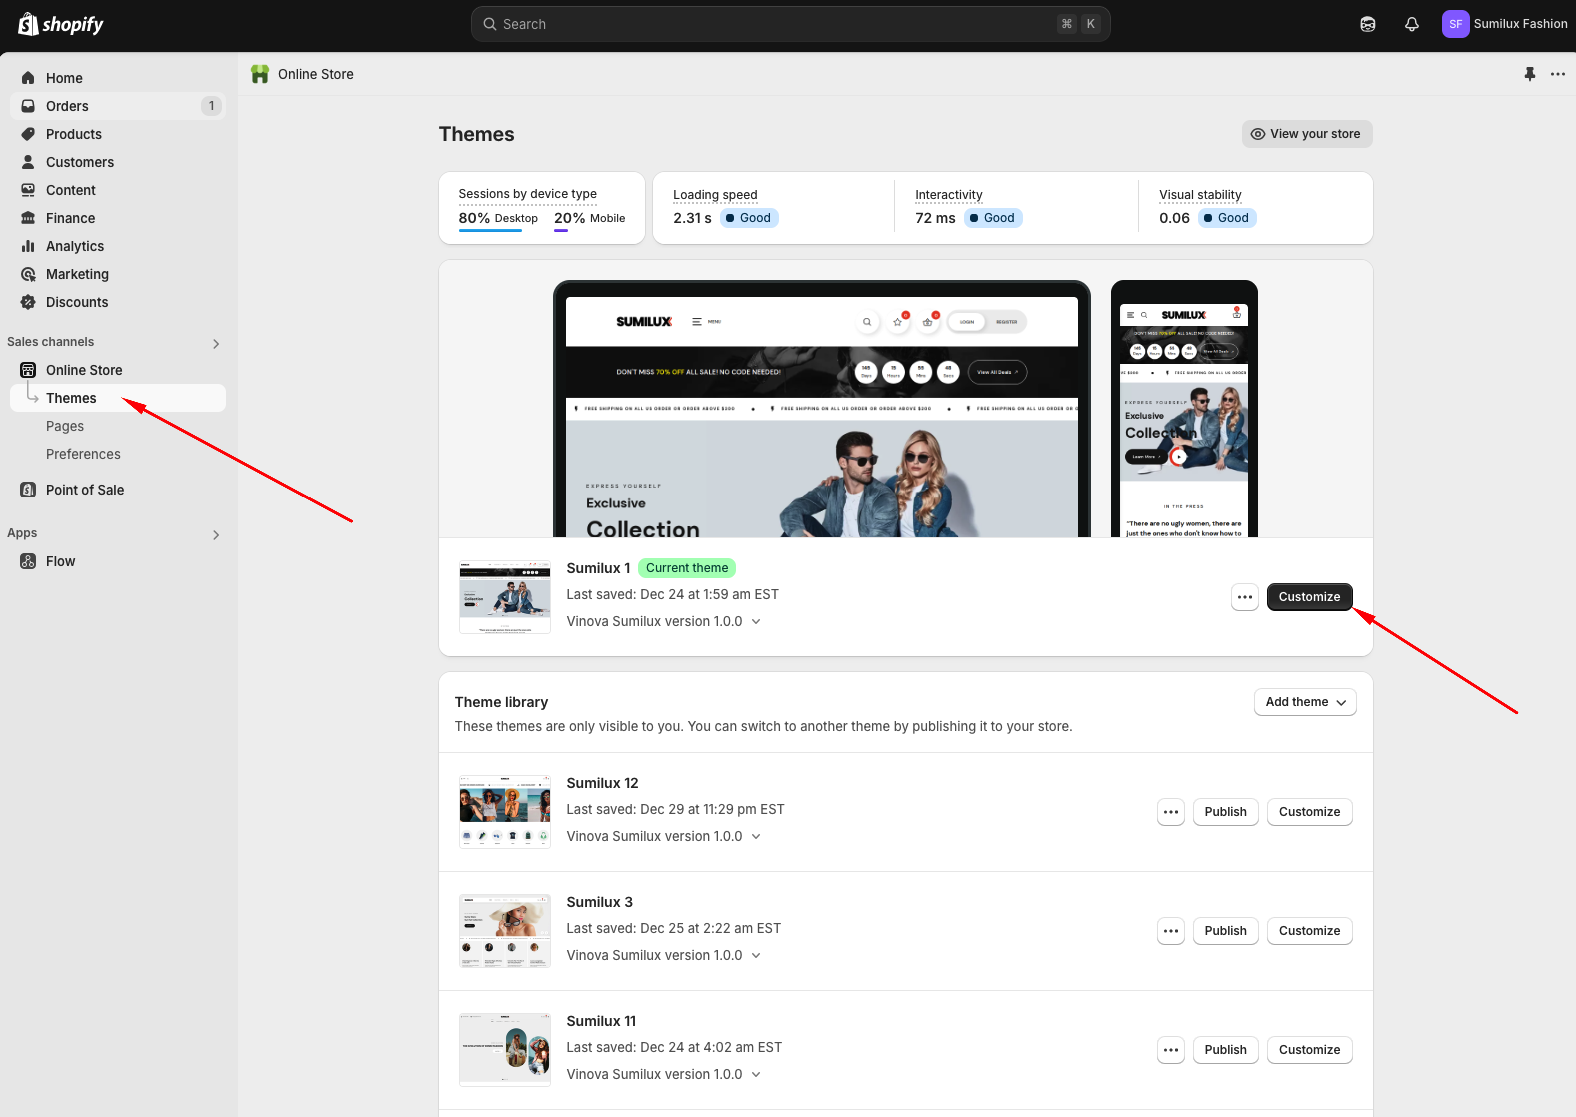Image resolution: width=1576 pixels, height=1117 pixels.
Task: Click the Visual stability metric label
Action: pos(1200,195)
